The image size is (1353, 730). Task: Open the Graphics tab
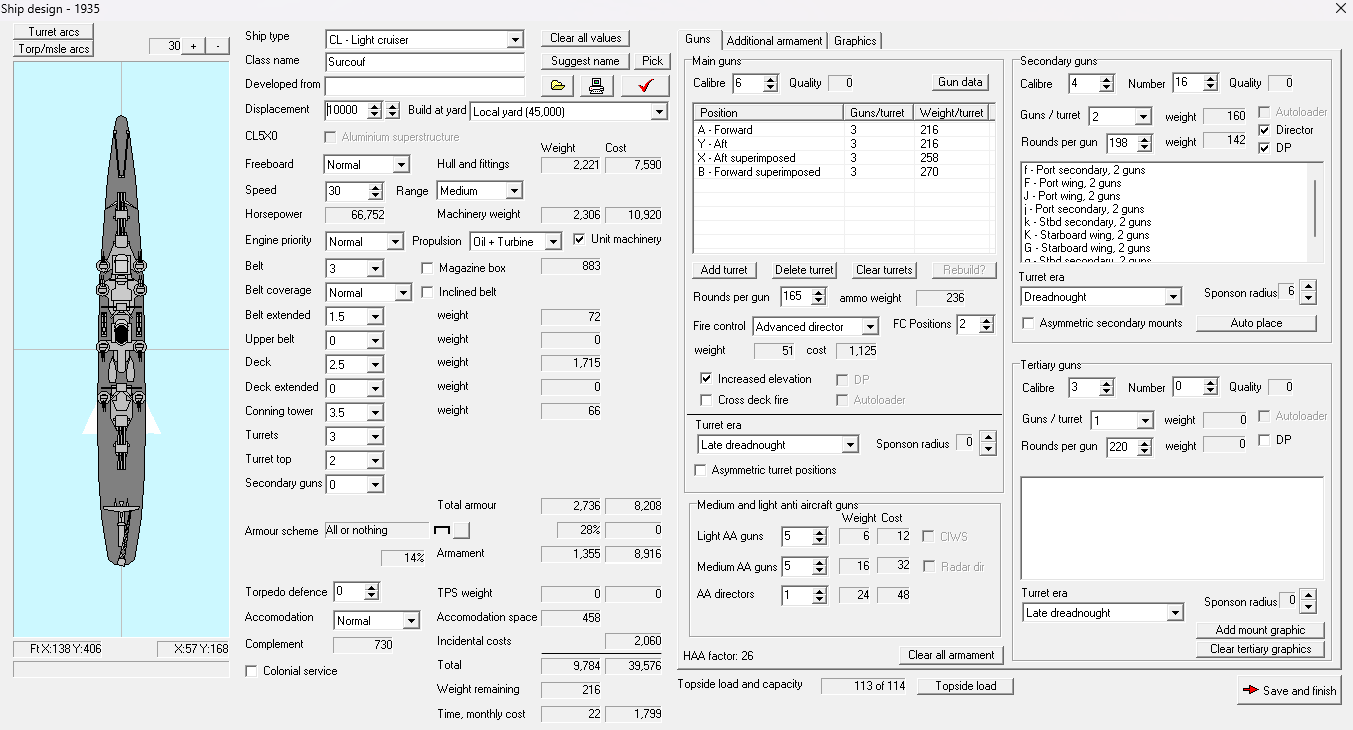coord(855,41)
